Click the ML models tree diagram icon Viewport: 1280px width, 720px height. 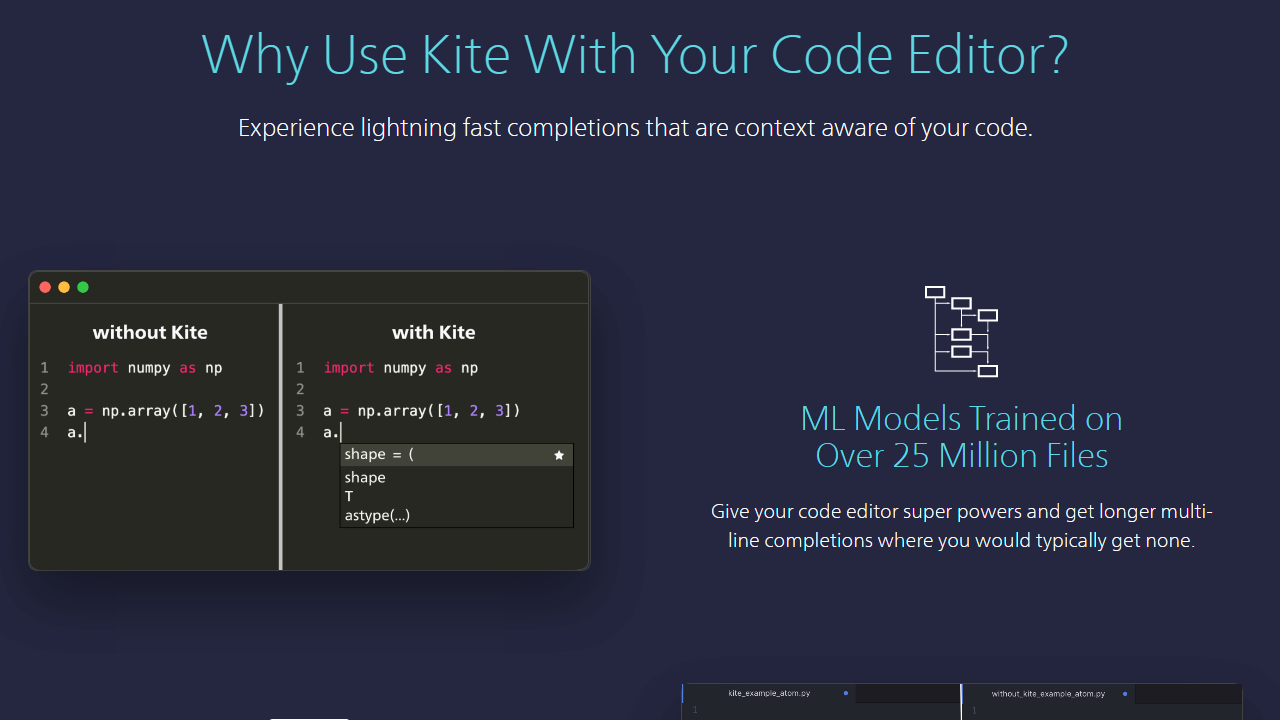click(961, 331)
